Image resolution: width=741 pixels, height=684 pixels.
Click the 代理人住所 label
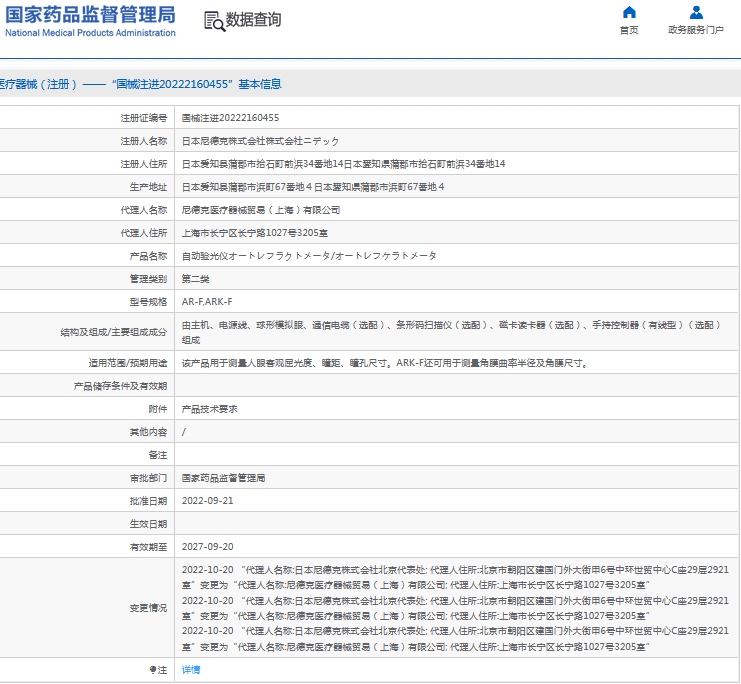tap(144, 233)
